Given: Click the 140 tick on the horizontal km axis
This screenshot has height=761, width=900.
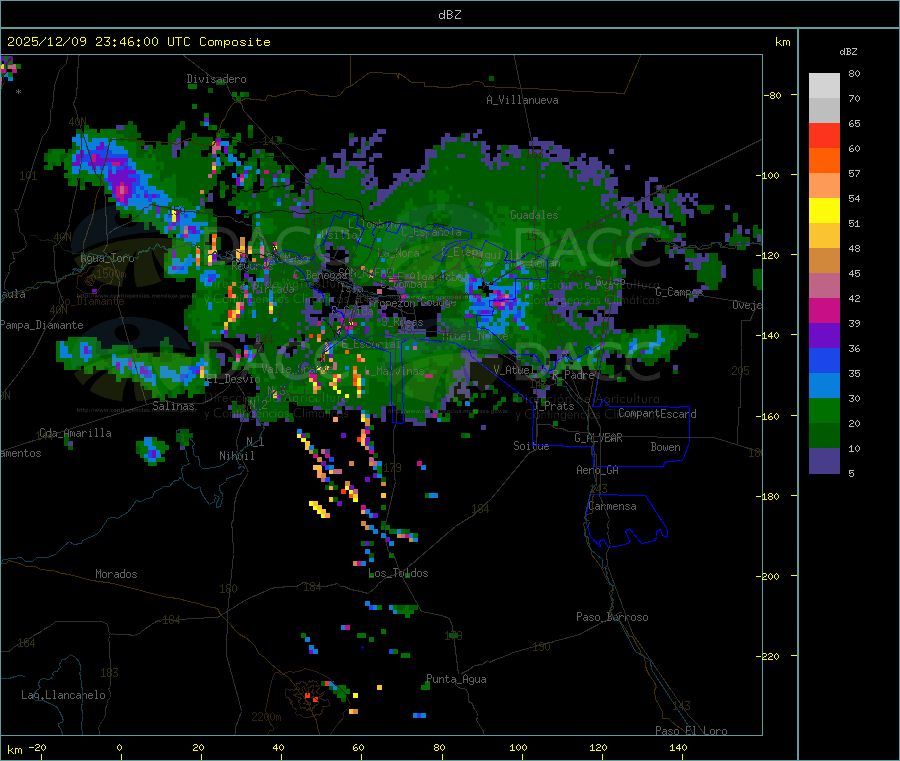Looking at the screenshot, I should [678, 747].
